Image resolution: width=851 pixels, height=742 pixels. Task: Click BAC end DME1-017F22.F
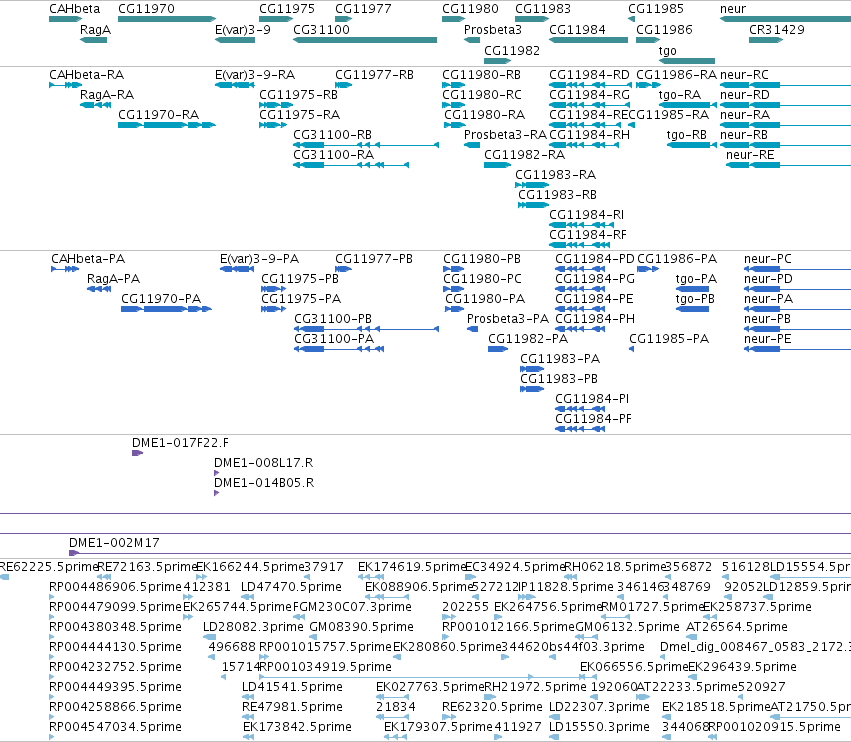point(137,453)
